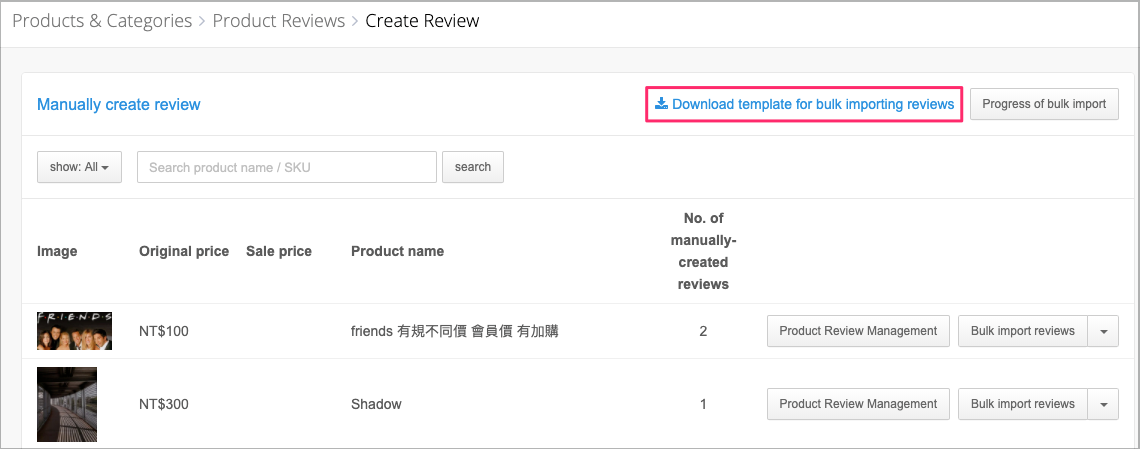This screenshot has height=449, width=1140.
Task: Click the Shadow product name text
Action: 376,404
